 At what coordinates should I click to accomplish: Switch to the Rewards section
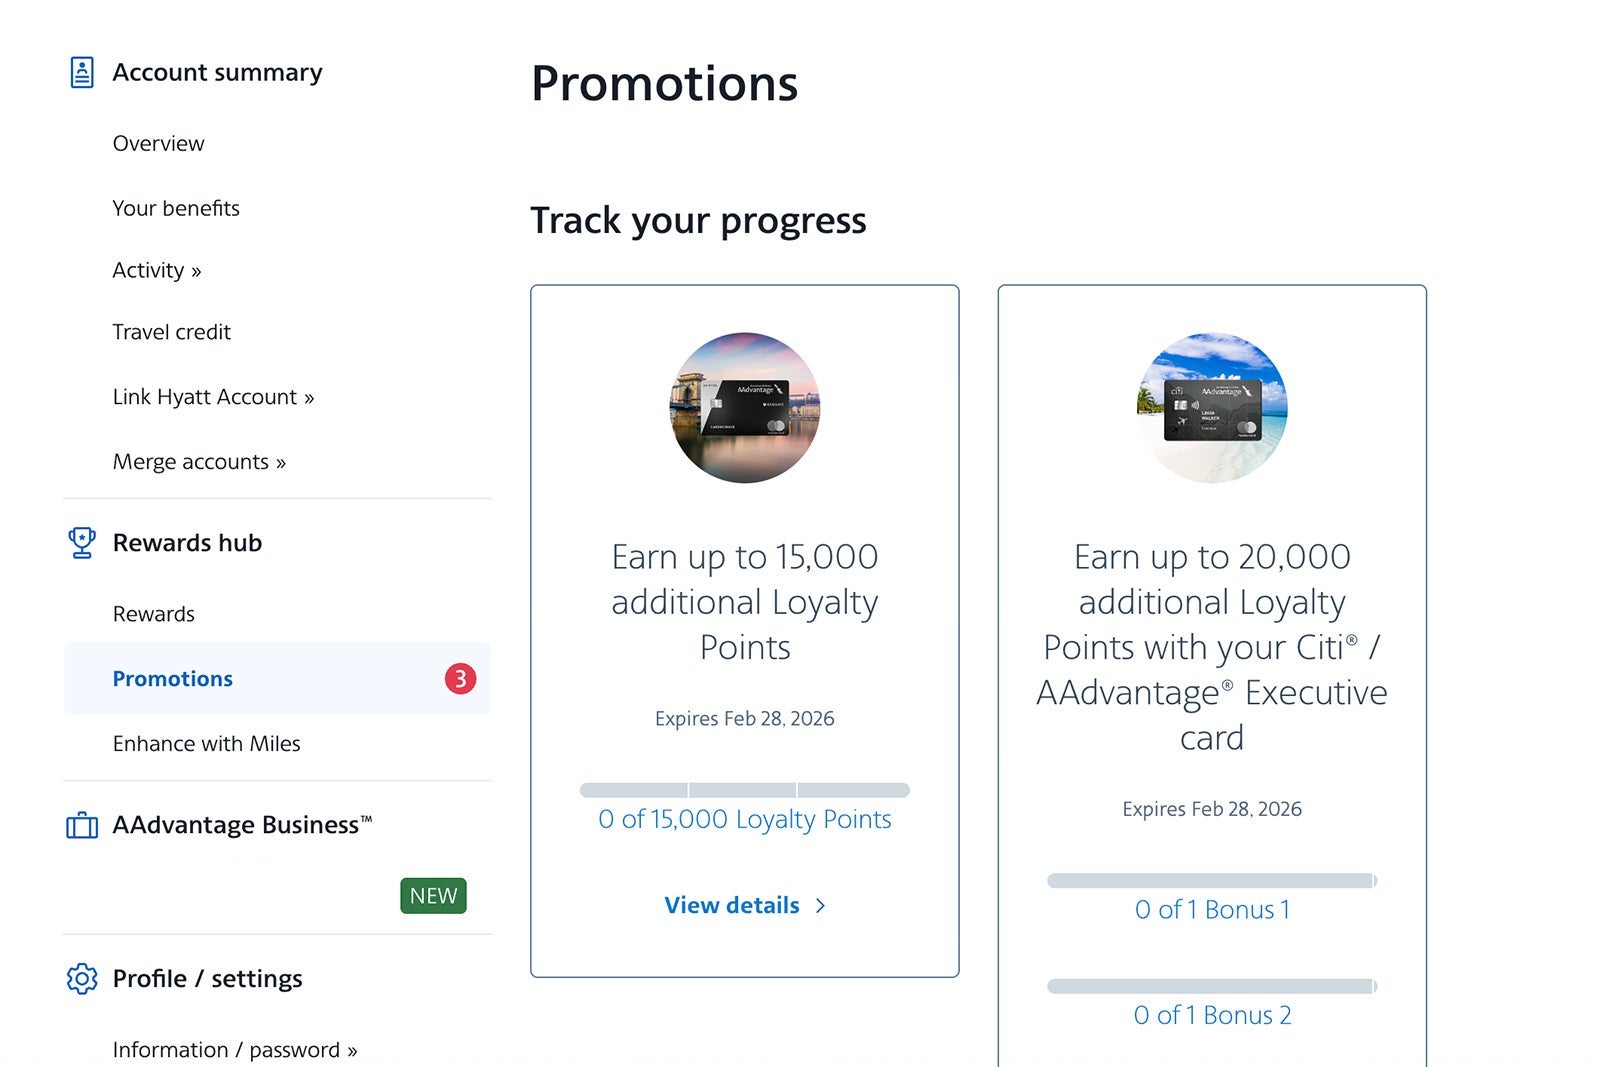[153, 613]
